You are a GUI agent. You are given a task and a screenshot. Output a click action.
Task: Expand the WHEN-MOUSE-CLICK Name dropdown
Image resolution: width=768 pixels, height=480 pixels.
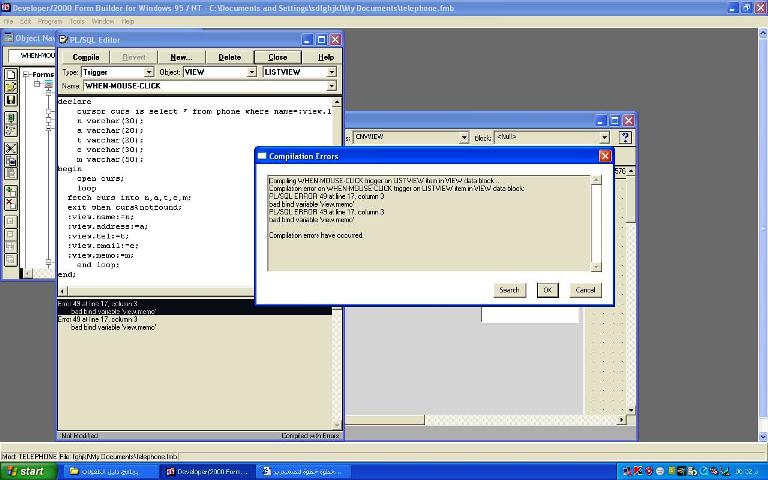tap(330, 86)
